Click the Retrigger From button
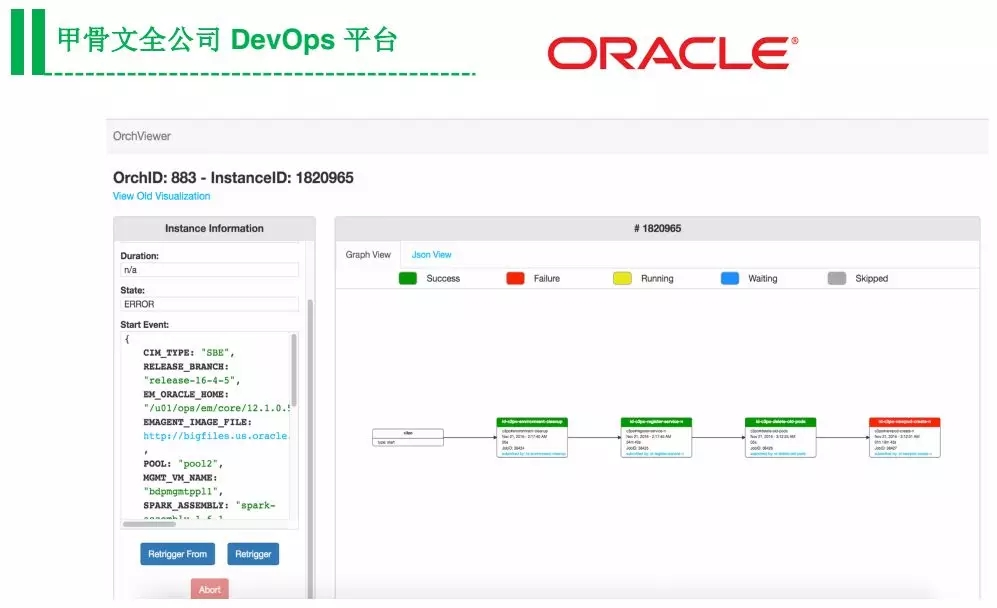The width and height of the screenshot is (997, 608). coord(177,554)
